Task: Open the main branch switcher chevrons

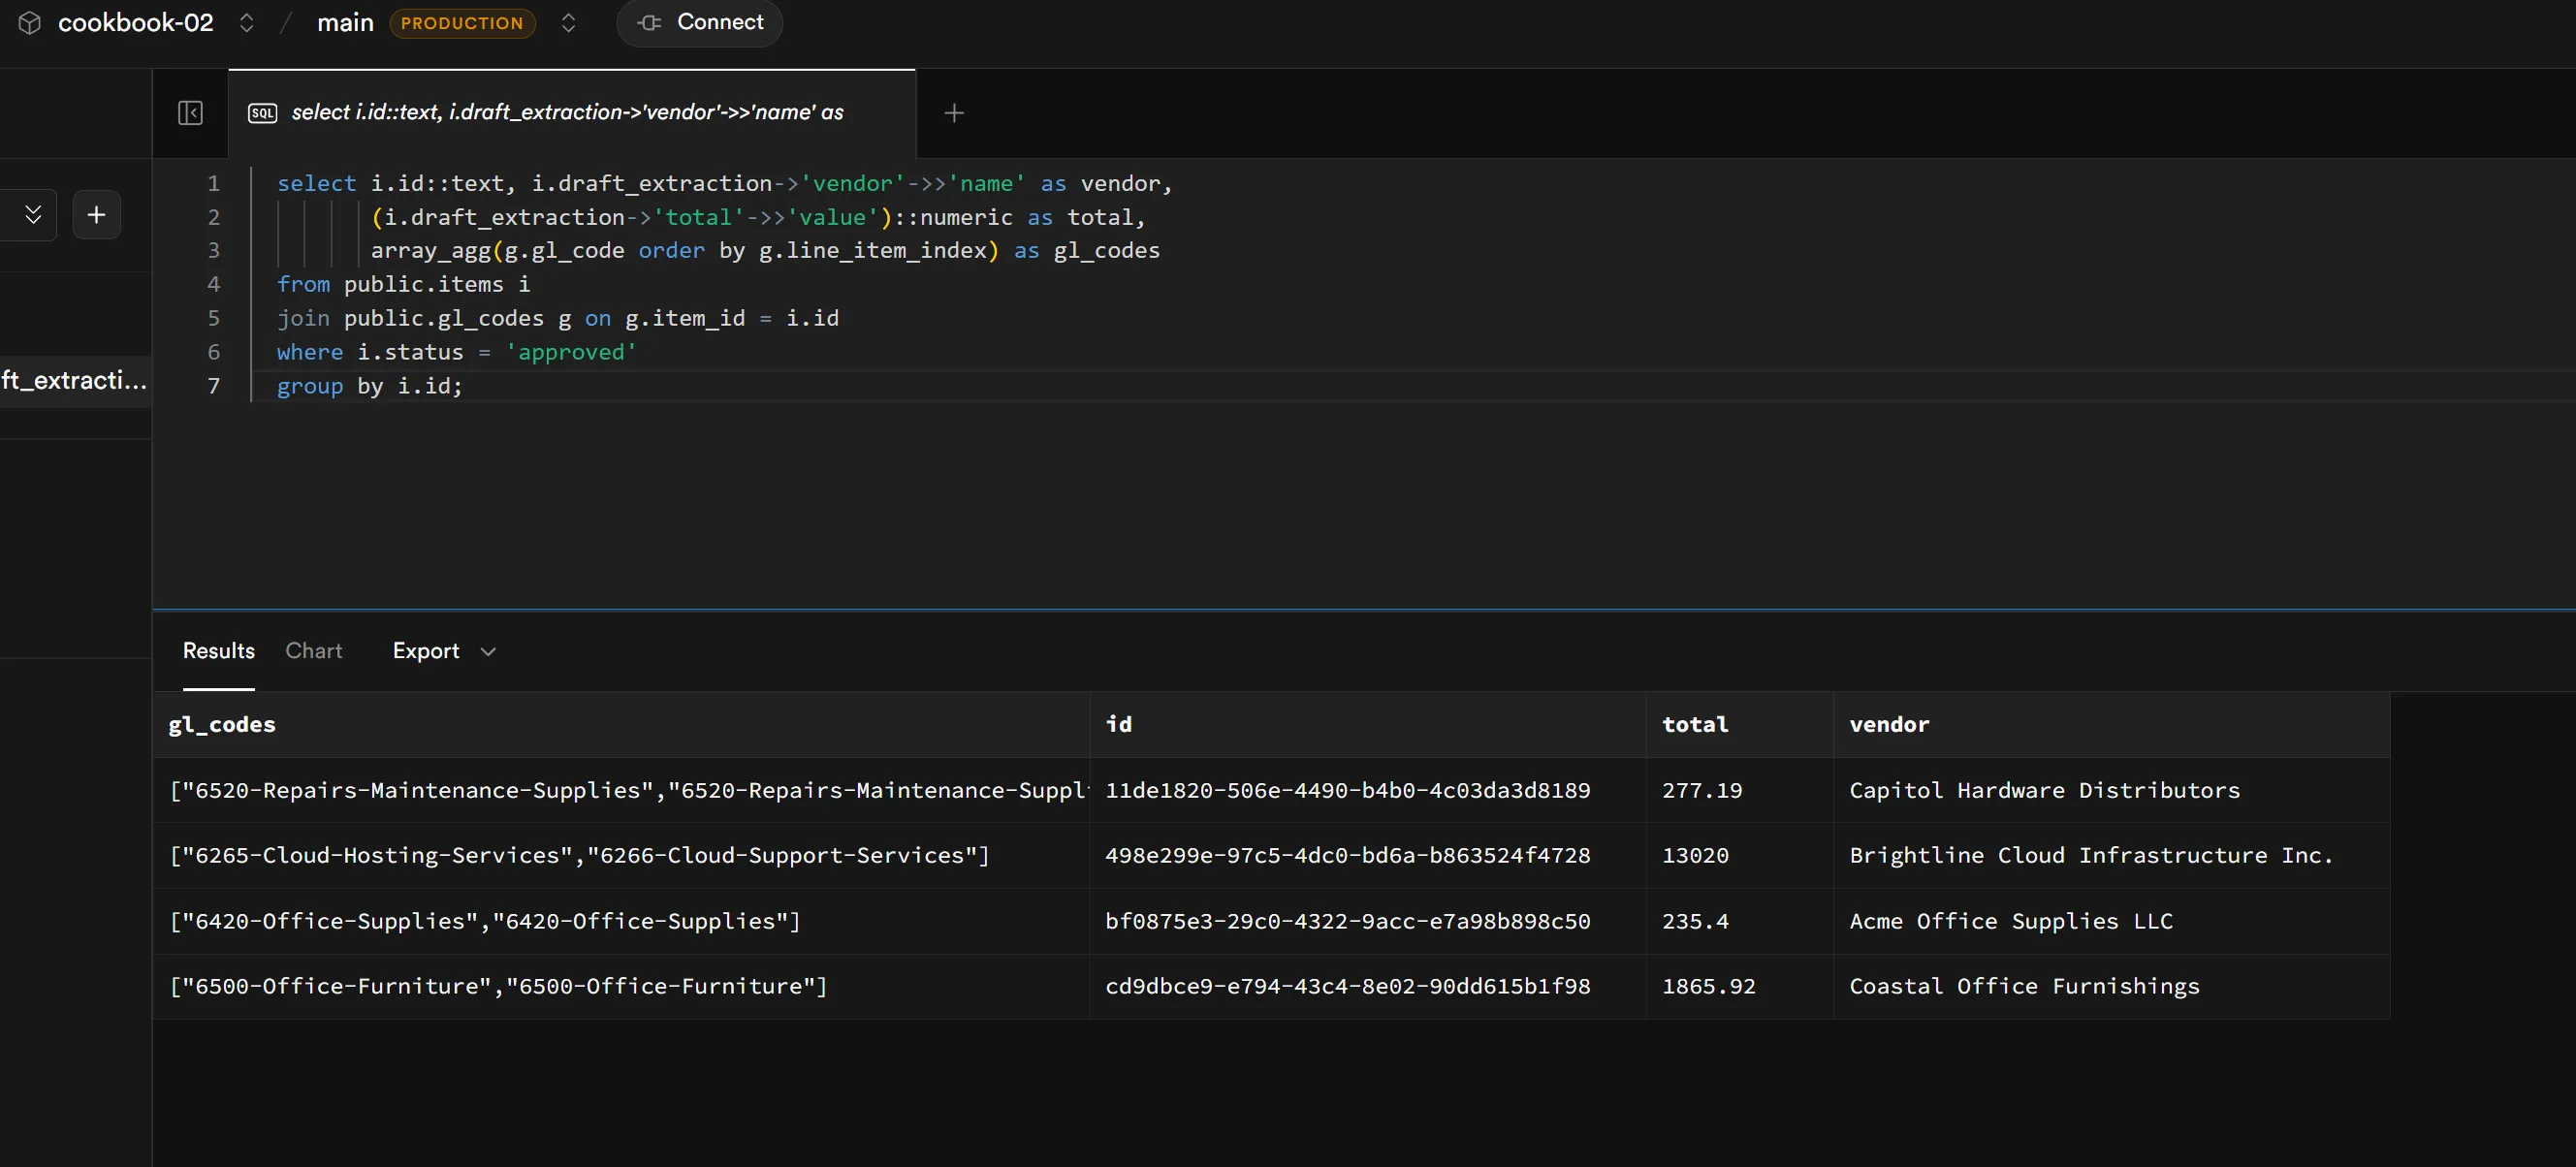Action: tap(568, 22)
